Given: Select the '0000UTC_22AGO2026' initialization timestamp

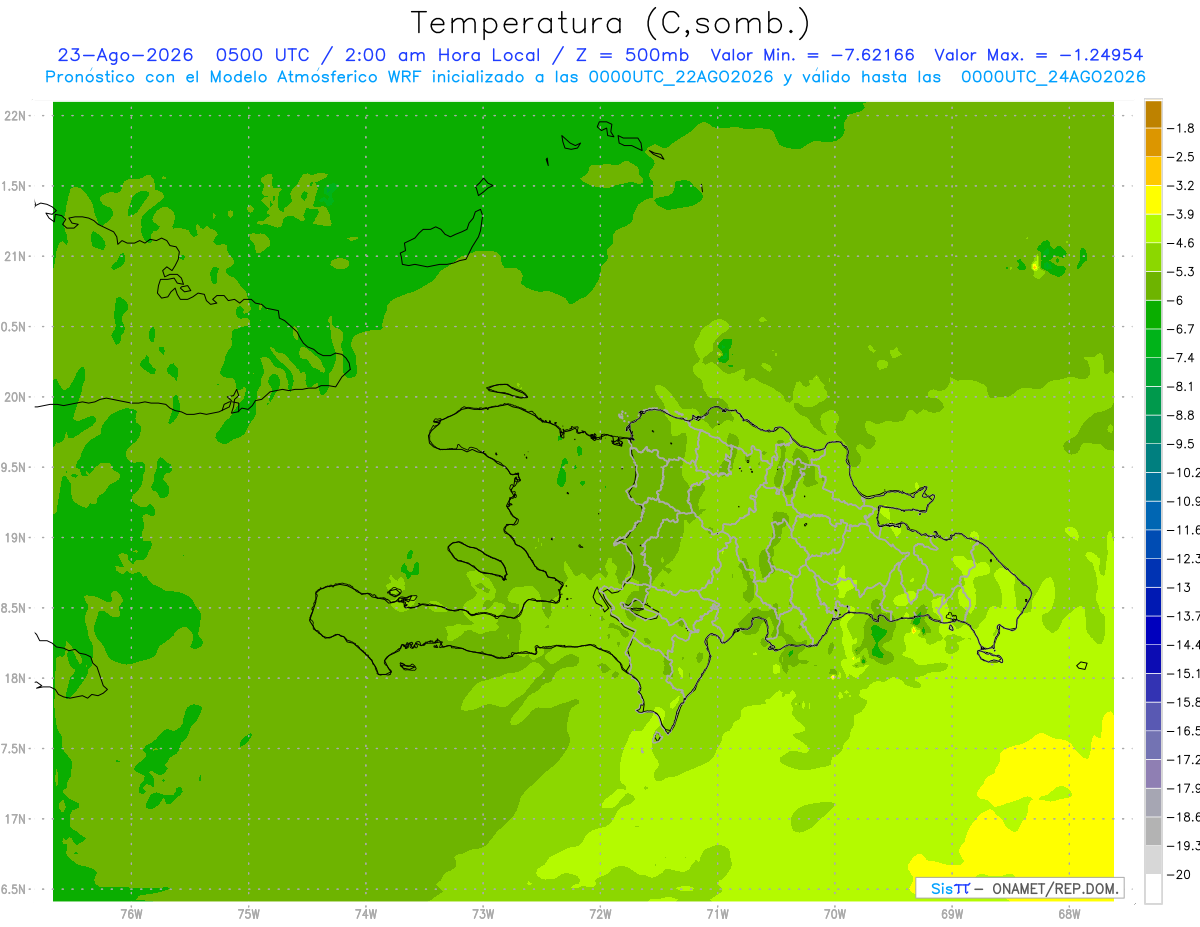Looking at the screenshot, I should (x=679, y=77).
